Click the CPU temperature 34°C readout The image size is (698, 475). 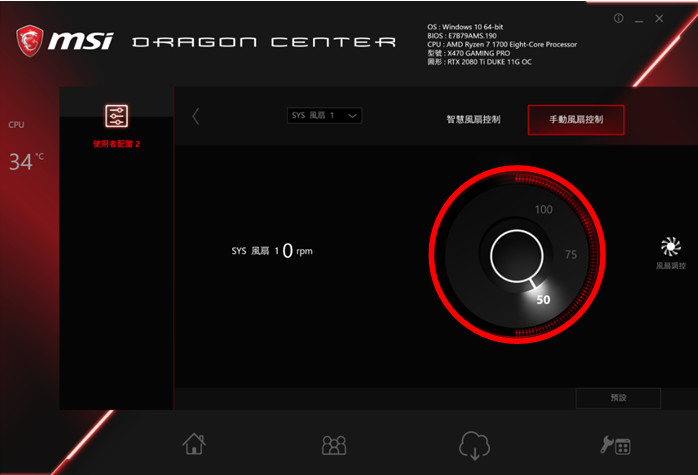(26, 162)
